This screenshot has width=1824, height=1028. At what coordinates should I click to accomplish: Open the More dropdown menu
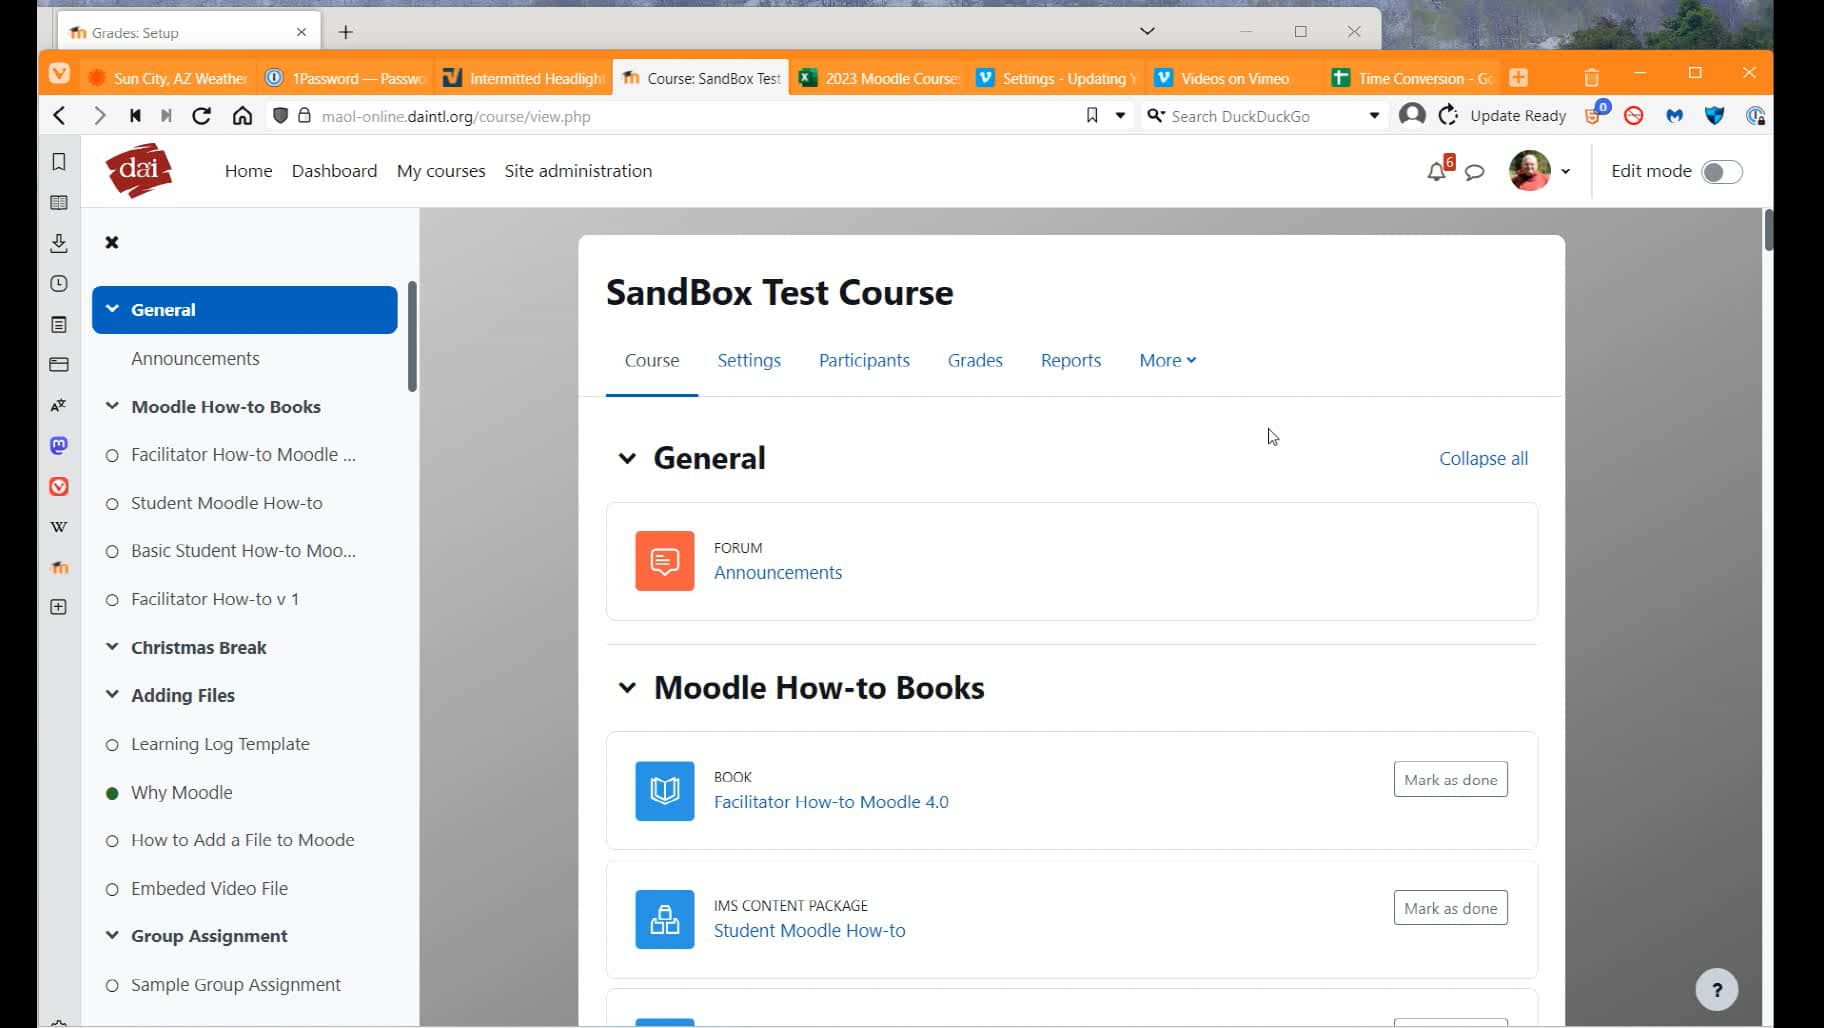click(x=1166, y=360)
